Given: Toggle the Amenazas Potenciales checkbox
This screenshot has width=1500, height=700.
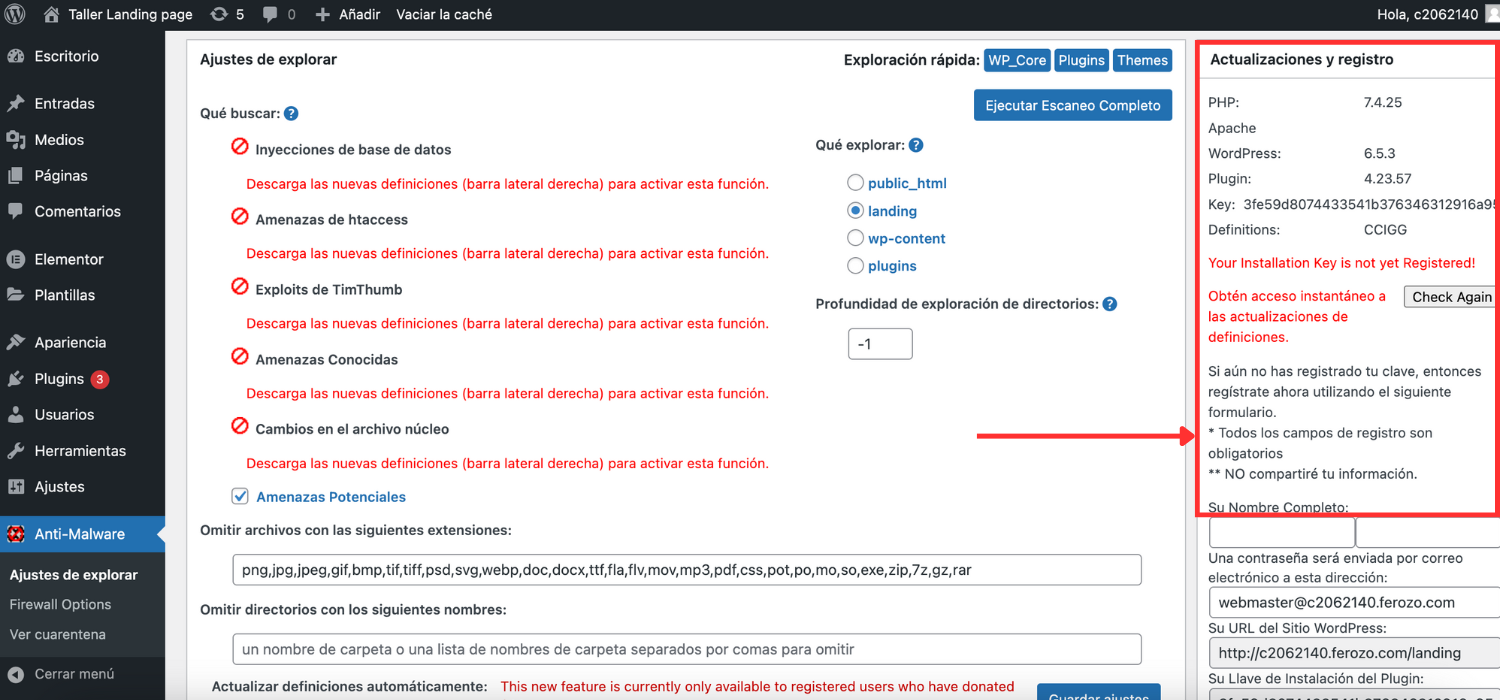Looking at the screenshot, I should pos(240,496).
